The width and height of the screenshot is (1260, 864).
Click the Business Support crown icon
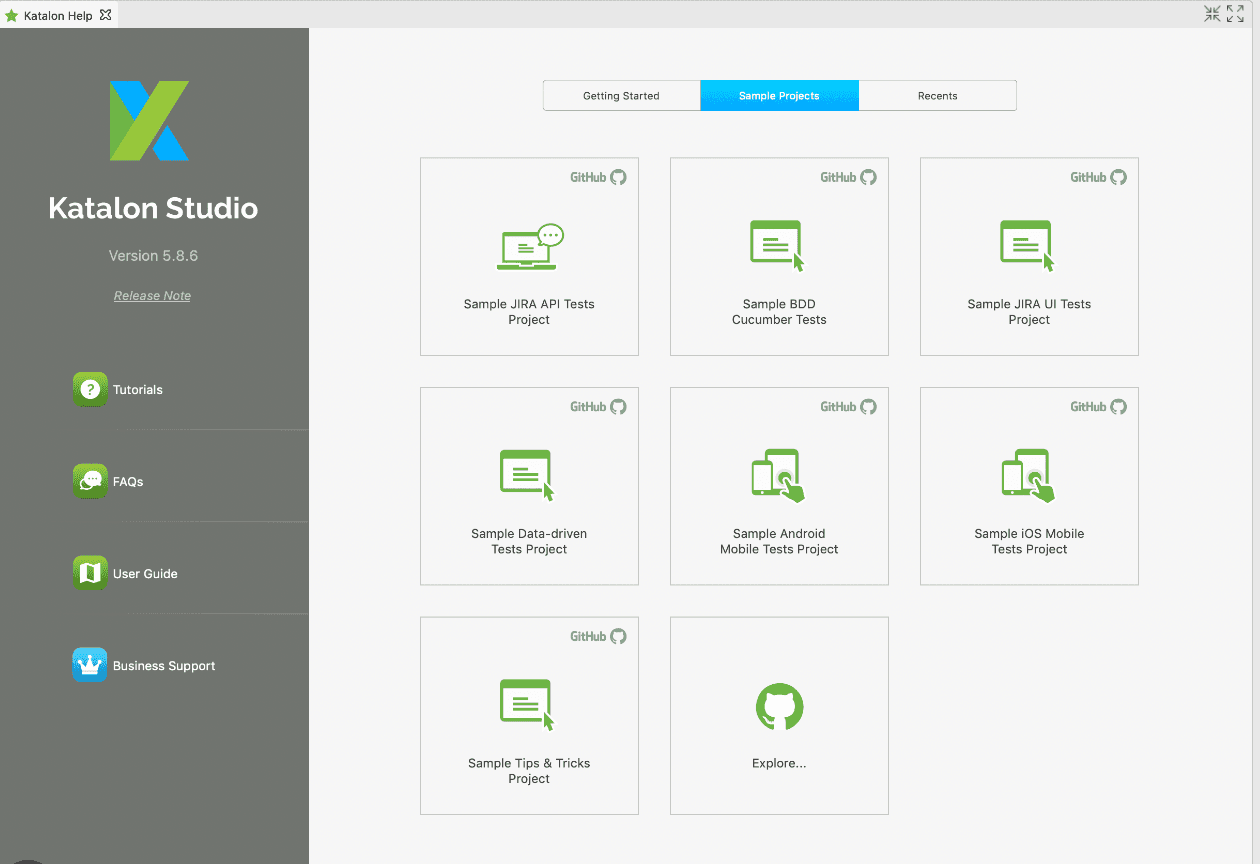90,665
